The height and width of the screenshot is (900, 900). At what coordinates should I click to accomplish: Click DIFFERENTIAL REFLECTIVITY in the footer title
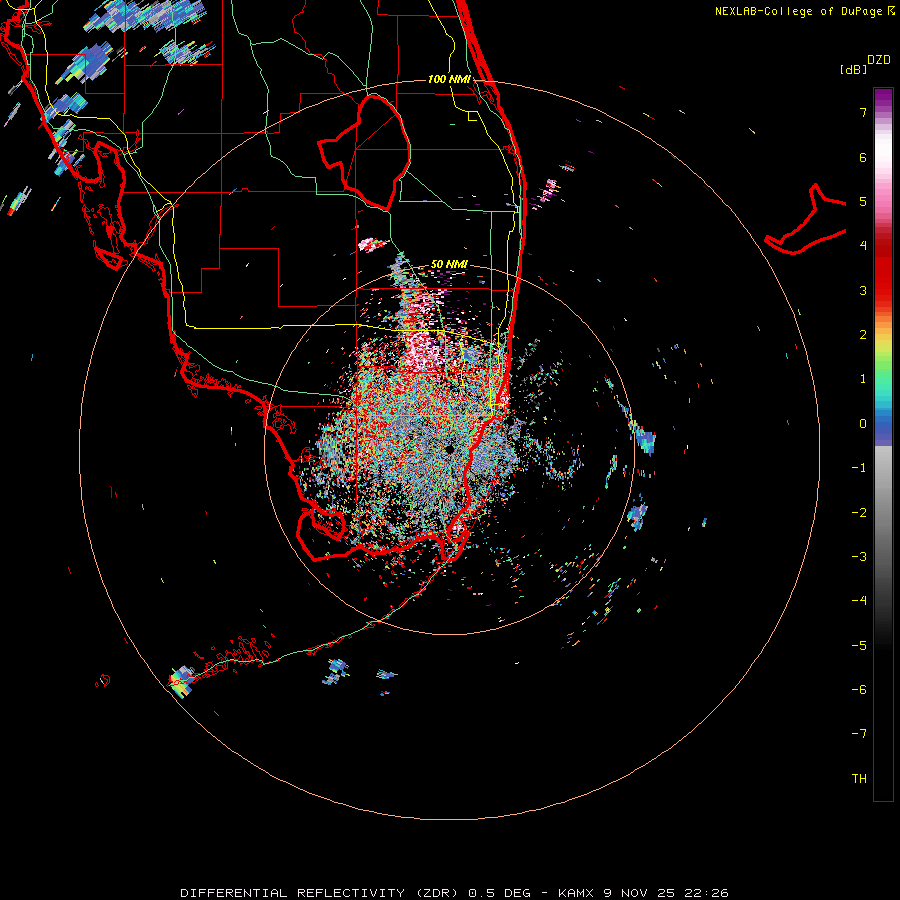(292, 893)
